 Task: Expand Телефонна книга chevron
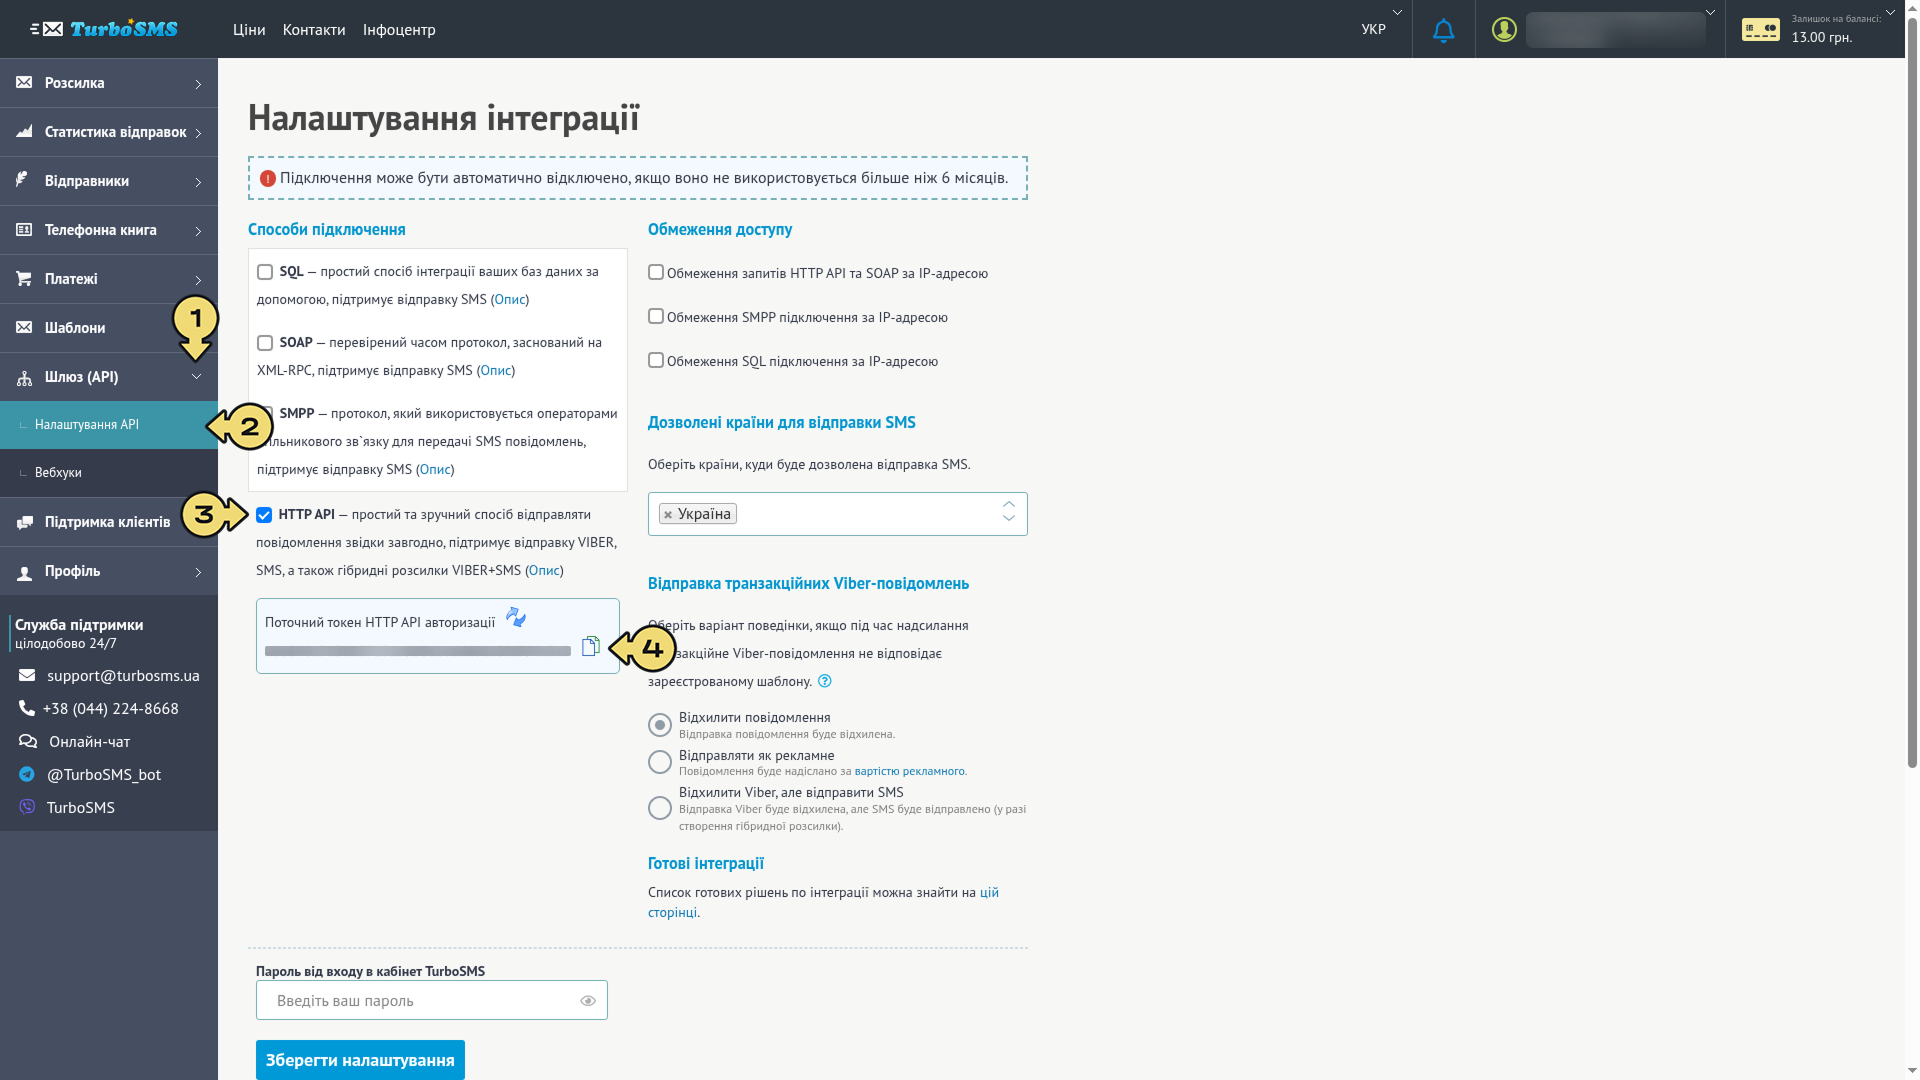[x=198, y=231]
